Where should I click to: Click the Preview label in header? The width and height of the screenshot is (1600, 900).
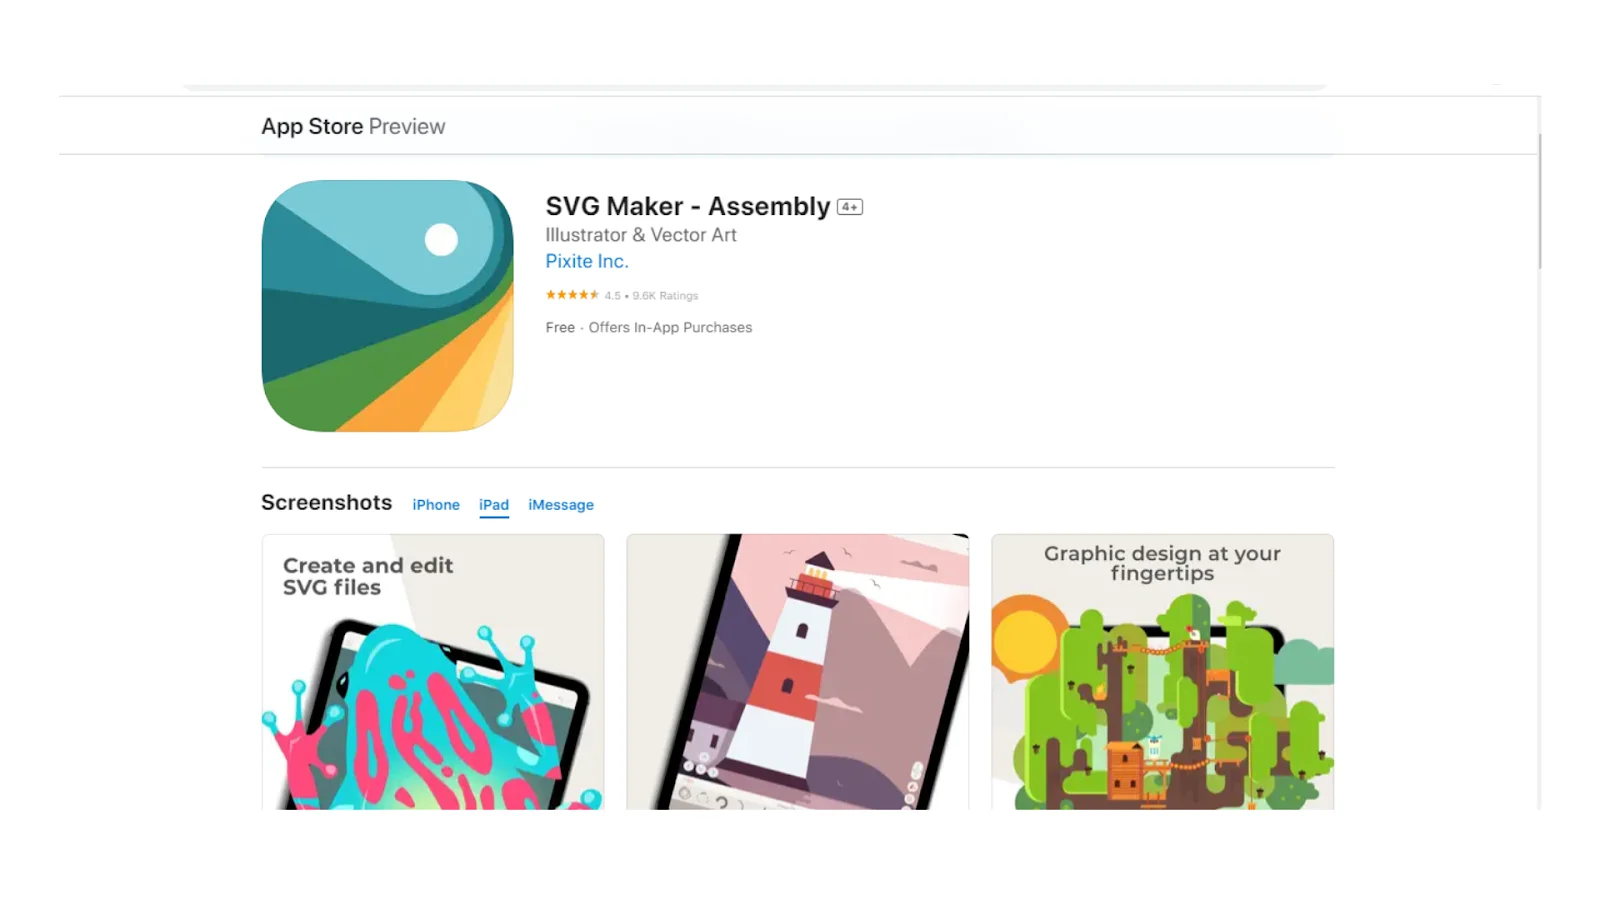point(407,126)
